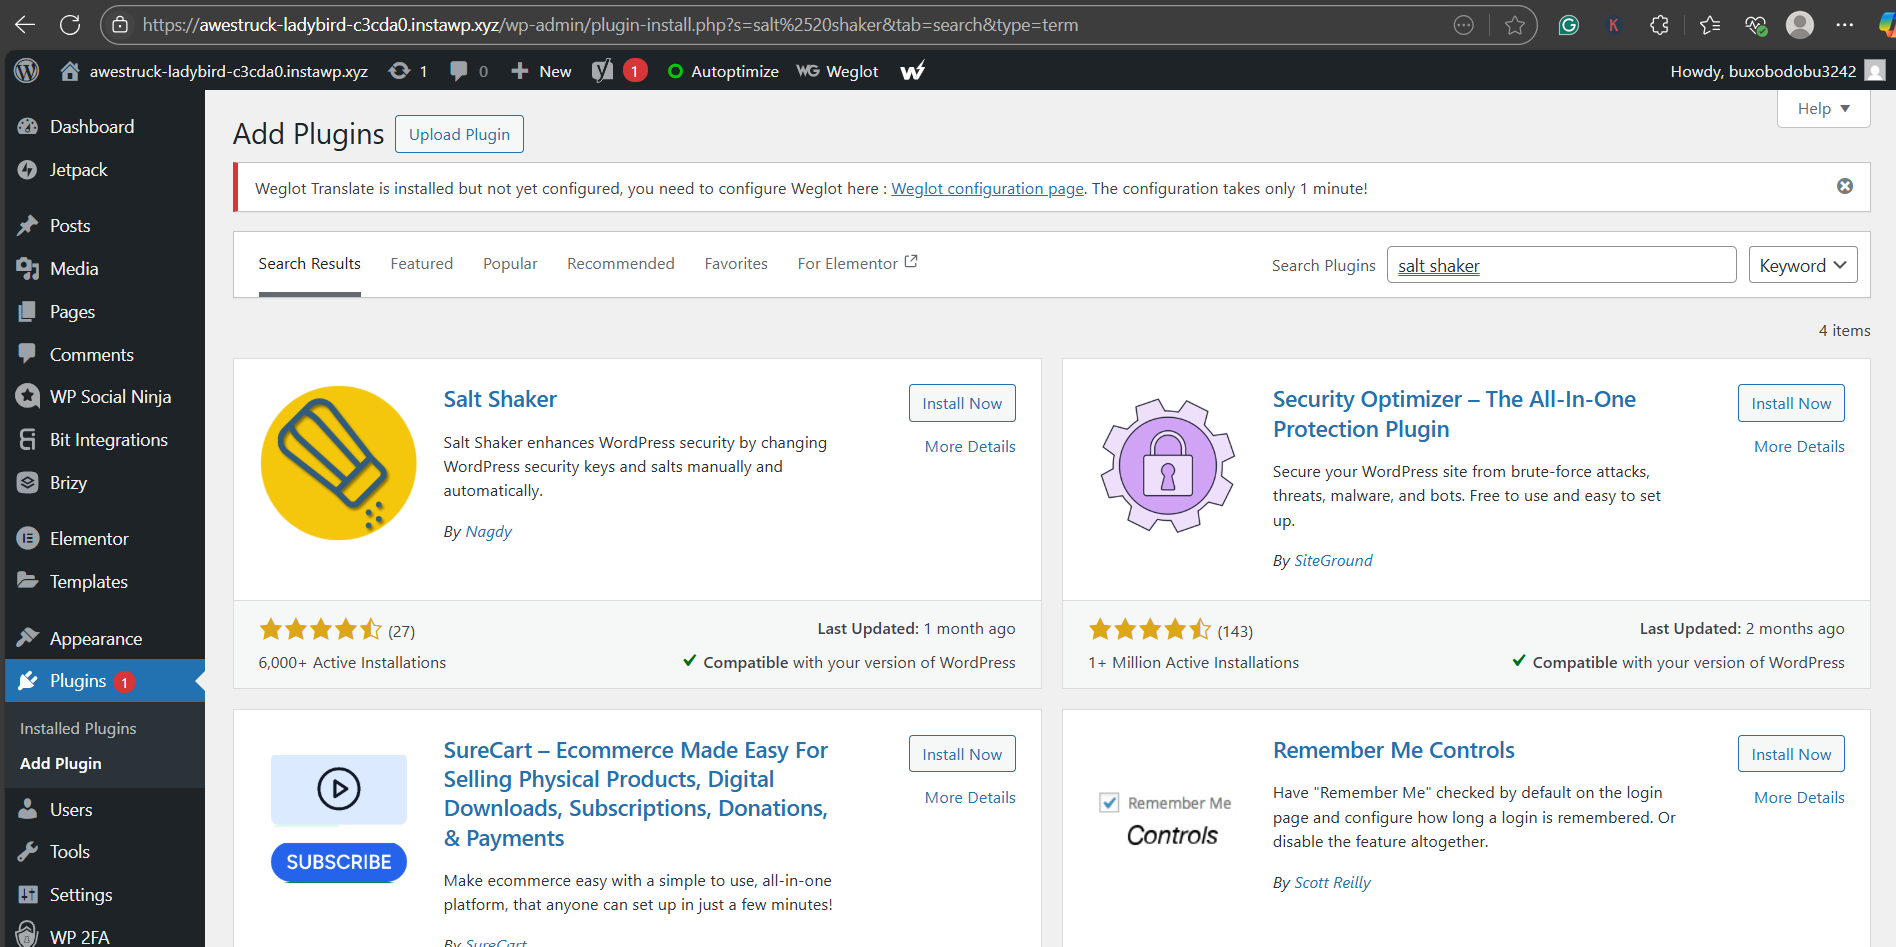Click the browser back arrow

pyautogui.click(x=25, y=25)
